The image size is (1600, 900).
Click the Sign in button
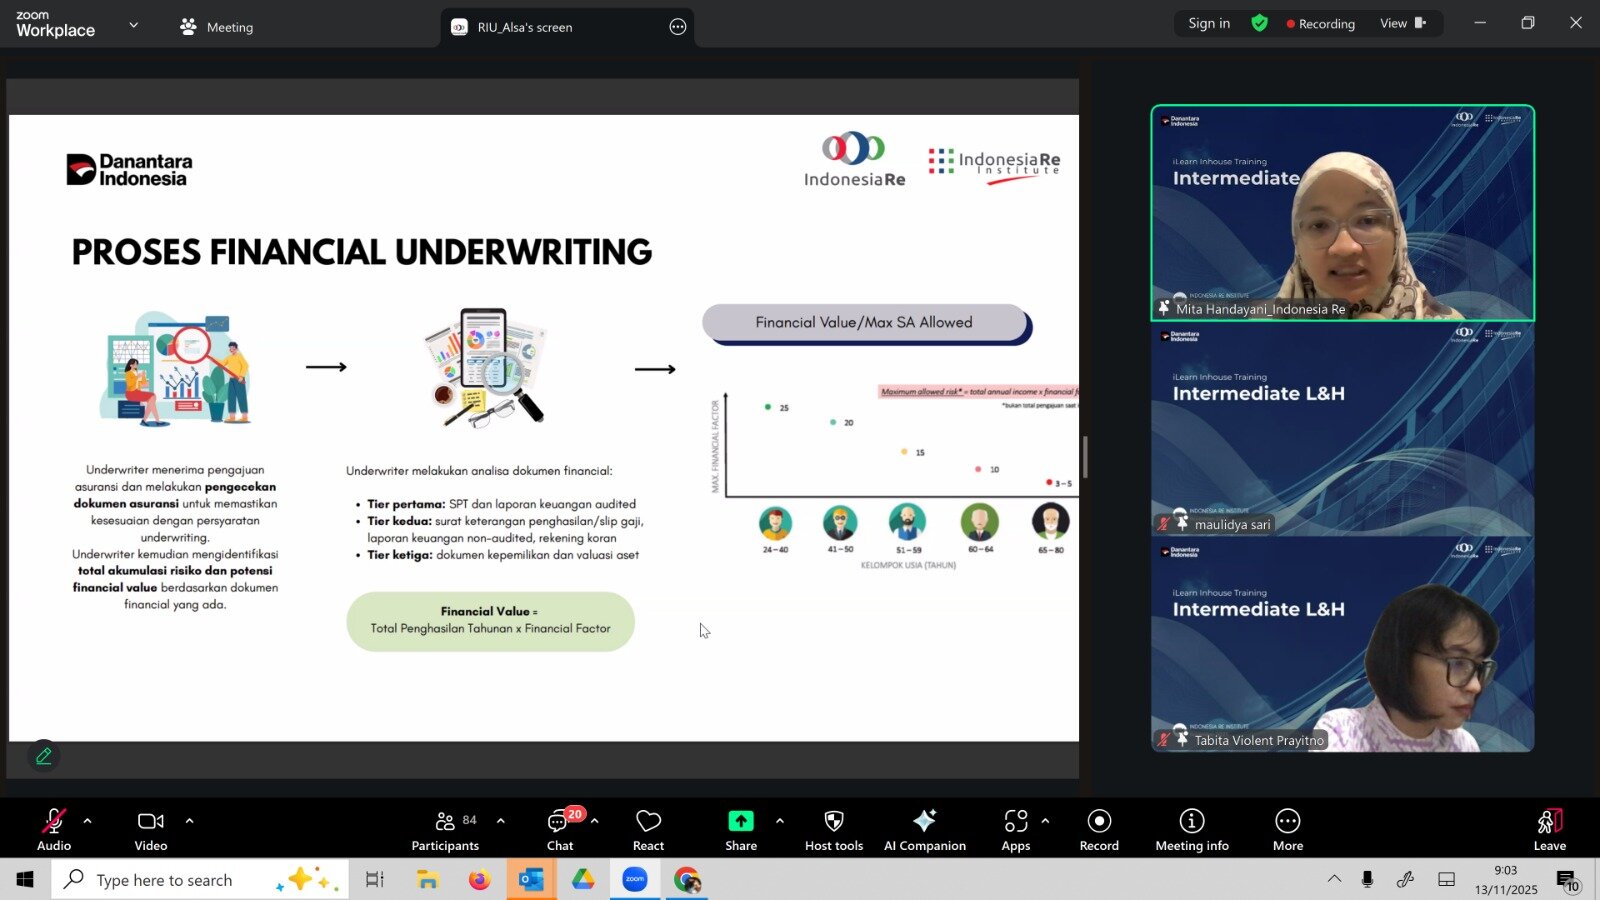(1209, 23)
